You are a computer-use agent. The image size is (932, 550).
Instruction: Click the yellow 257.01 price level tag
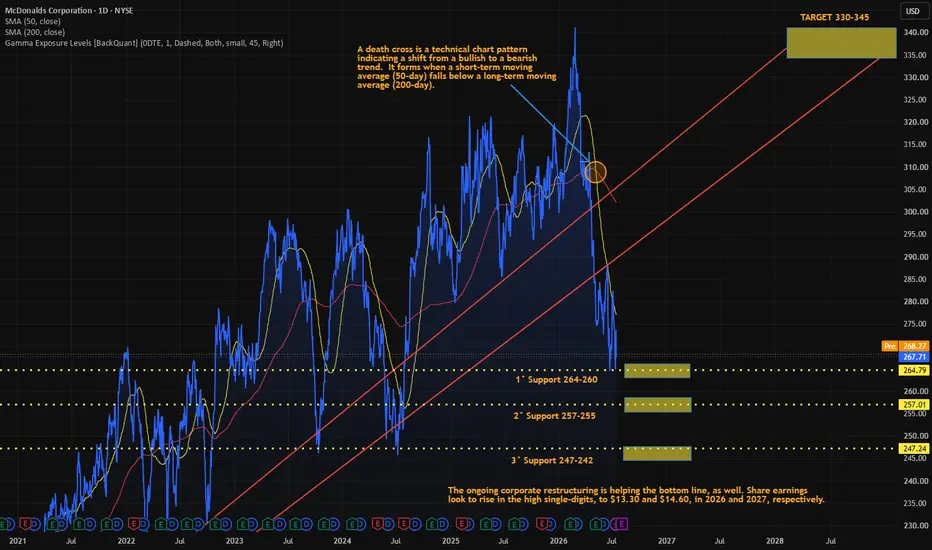914,404
